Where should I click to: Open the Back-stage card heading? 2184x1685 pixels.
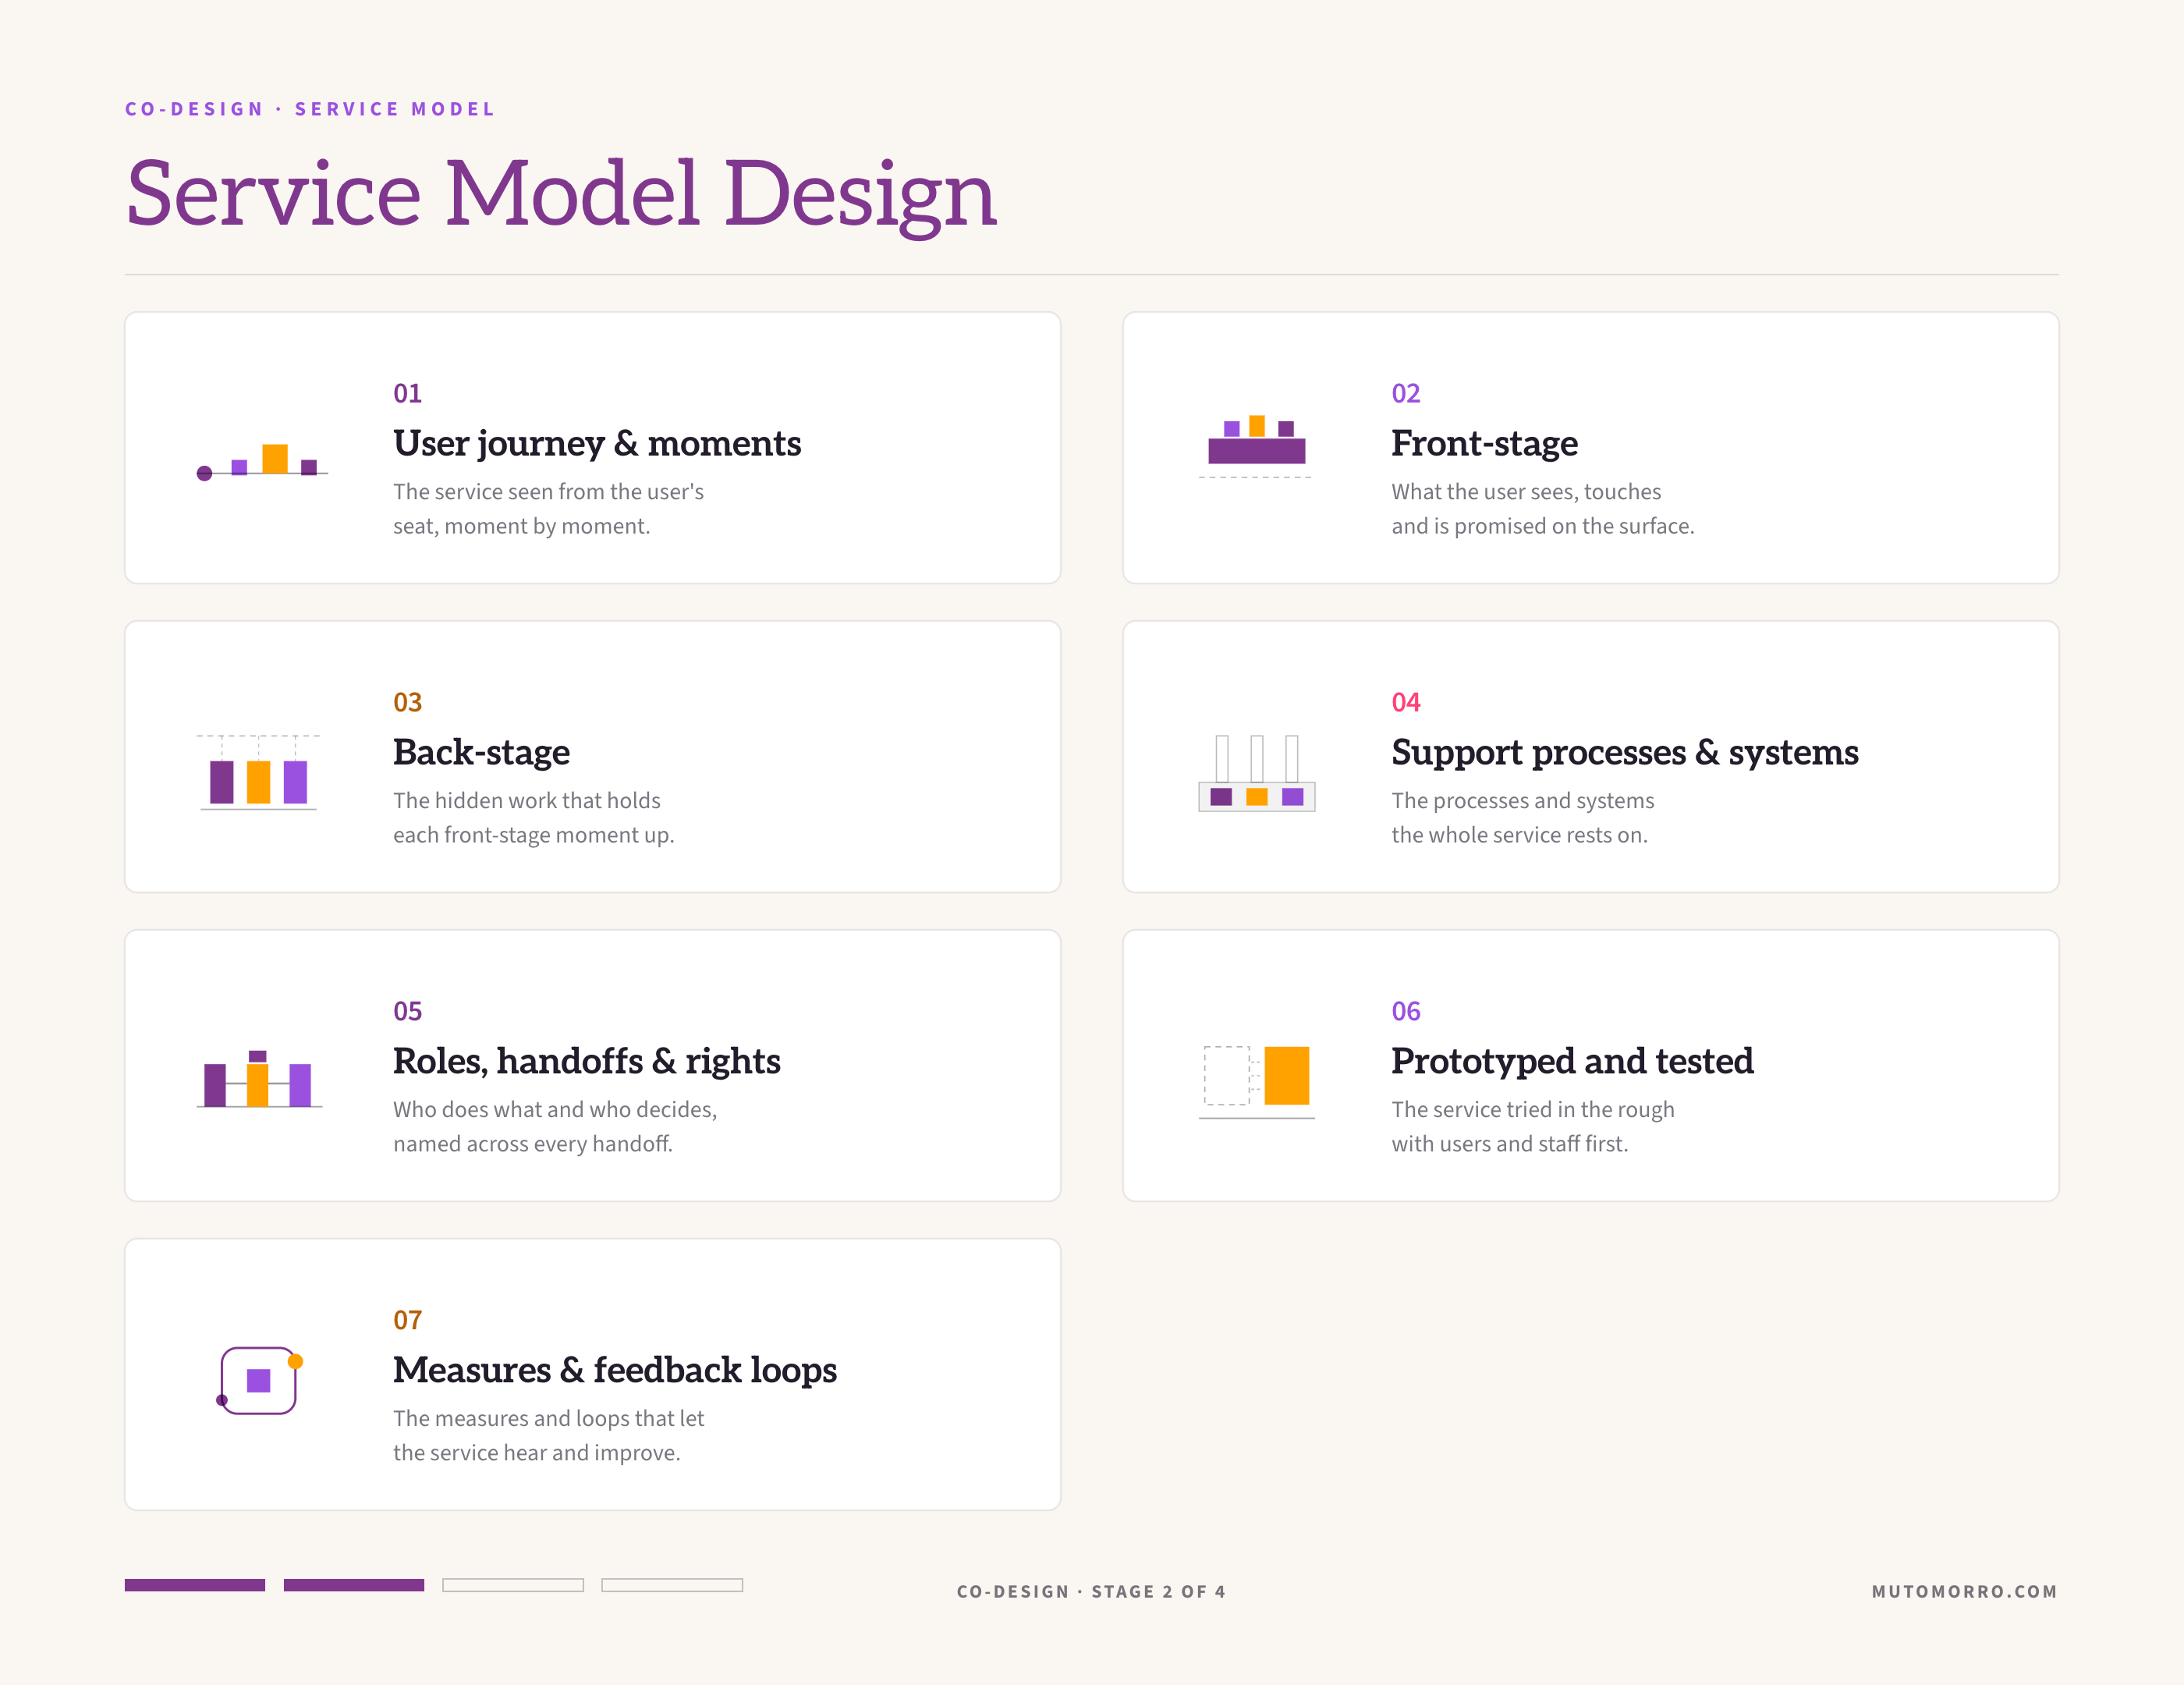click(x=481, y=752)
